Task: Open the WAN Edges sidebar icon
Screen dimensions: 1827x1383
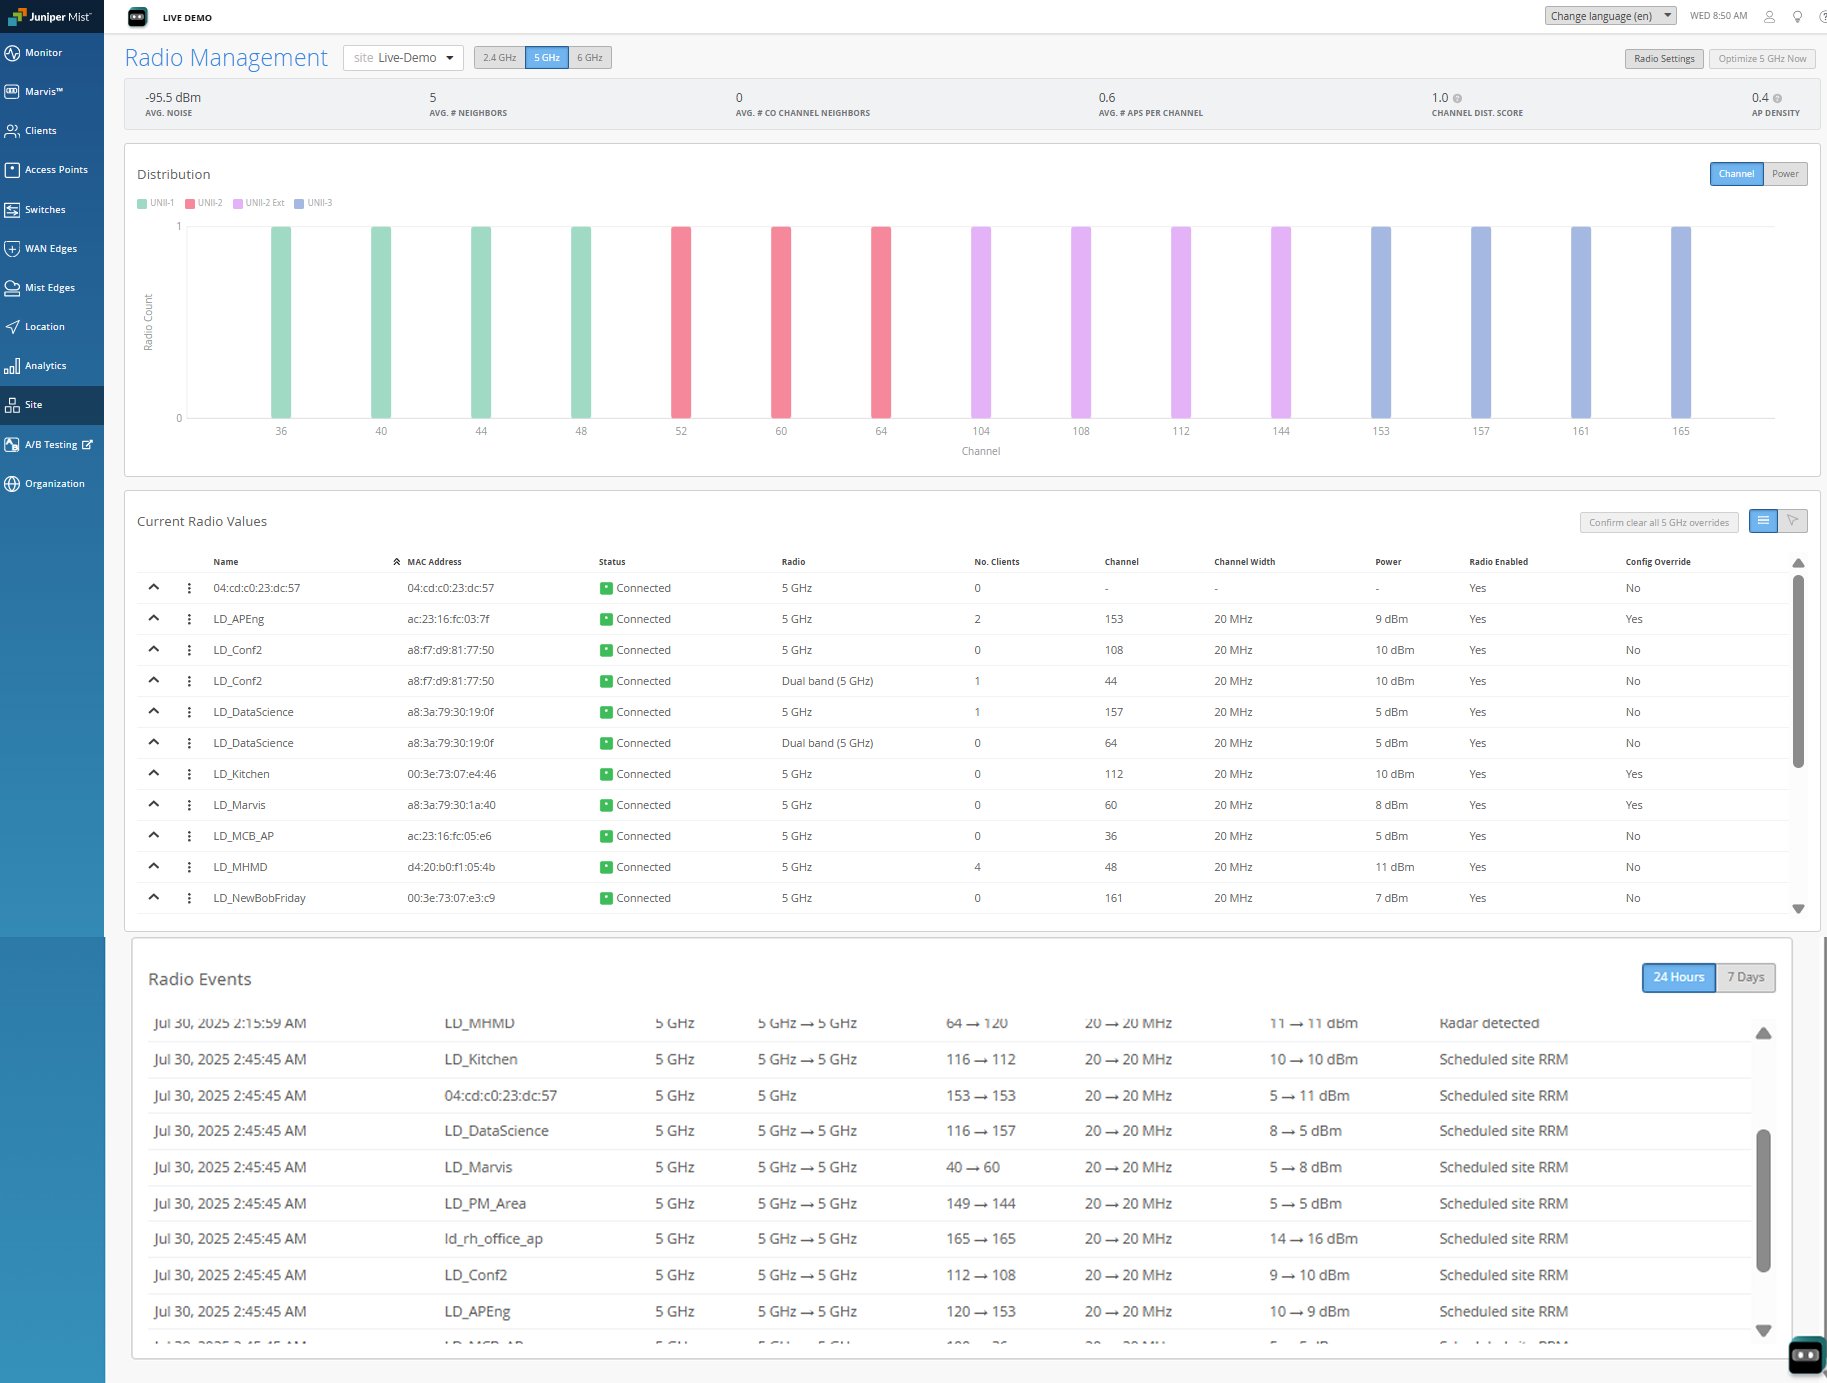Action: pyautogui.click(x=12, y=249)
